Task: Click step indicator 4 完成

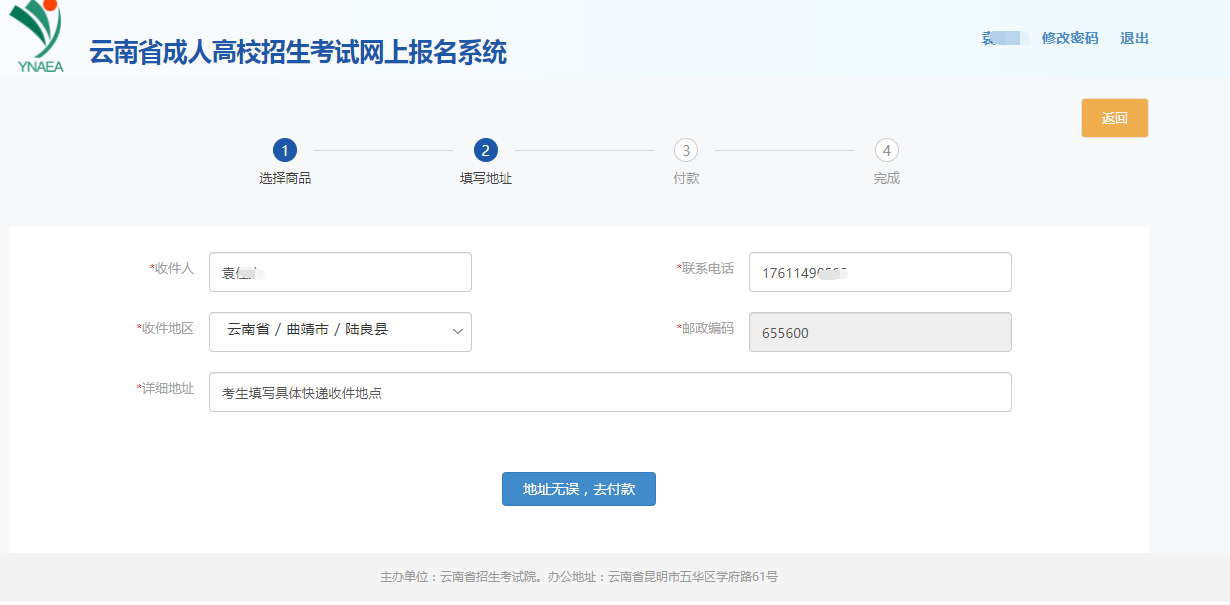Action: tap(887, 150)
